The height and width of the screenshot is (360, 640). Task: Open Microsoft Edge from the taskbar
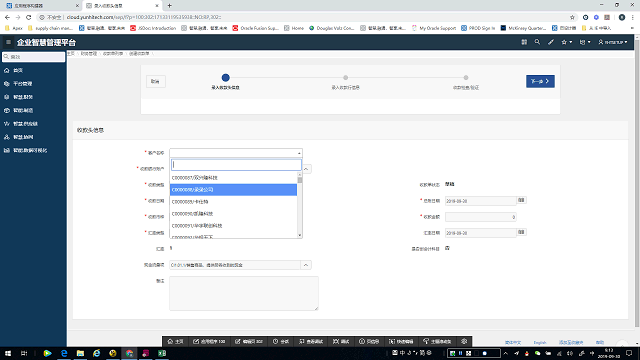64,353
